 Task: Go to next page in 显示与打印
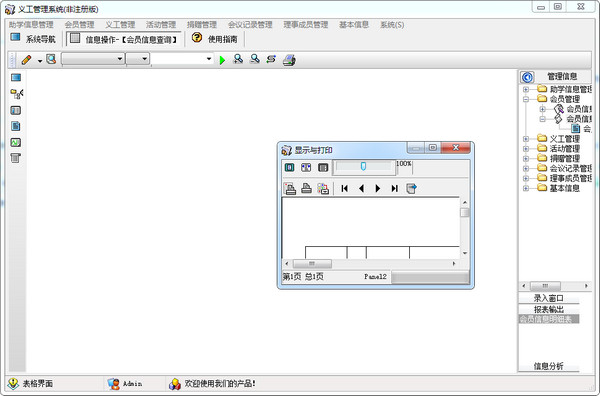(x=378, y=188)
